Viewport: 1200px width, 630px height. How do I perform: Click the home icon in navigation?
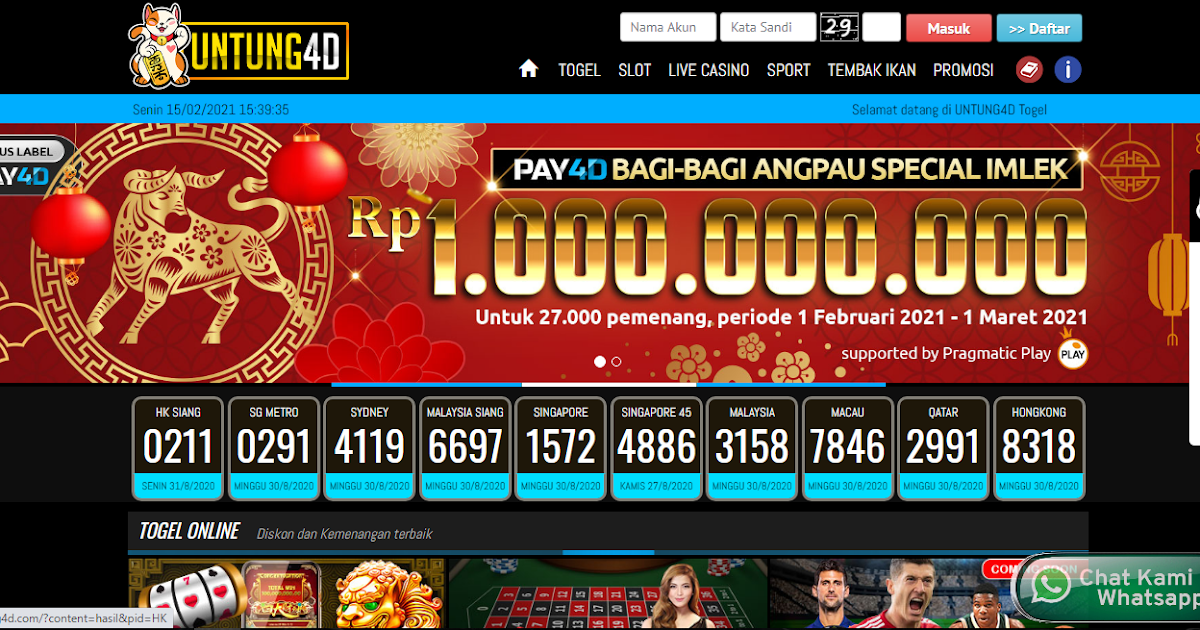coord(529,69)
